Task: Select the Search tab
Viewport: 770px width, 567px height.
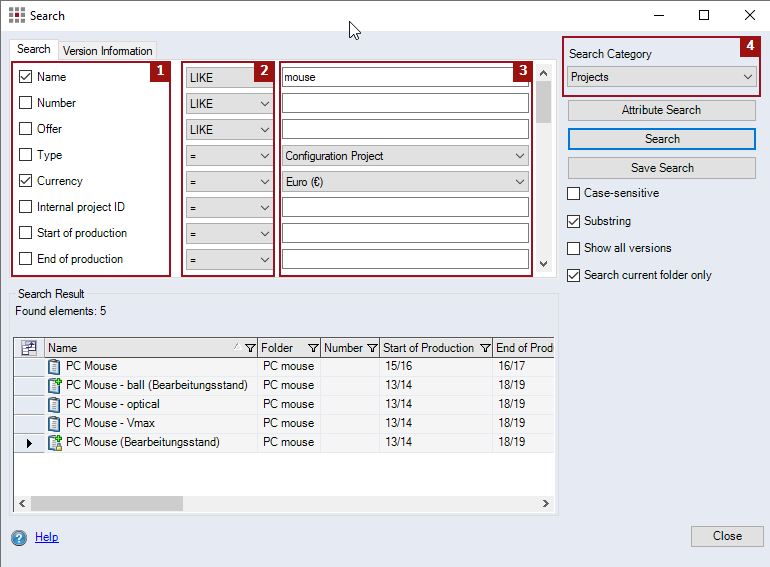Action: pos(33,49)
